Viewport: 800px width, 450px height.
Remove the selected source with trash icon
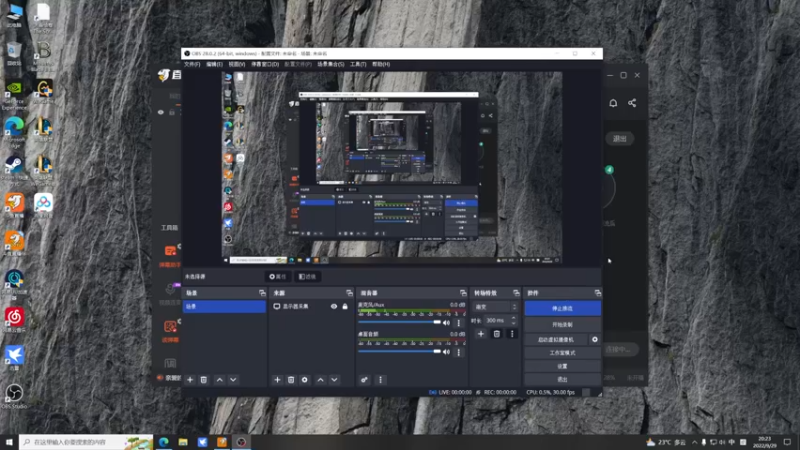point(291,380)
